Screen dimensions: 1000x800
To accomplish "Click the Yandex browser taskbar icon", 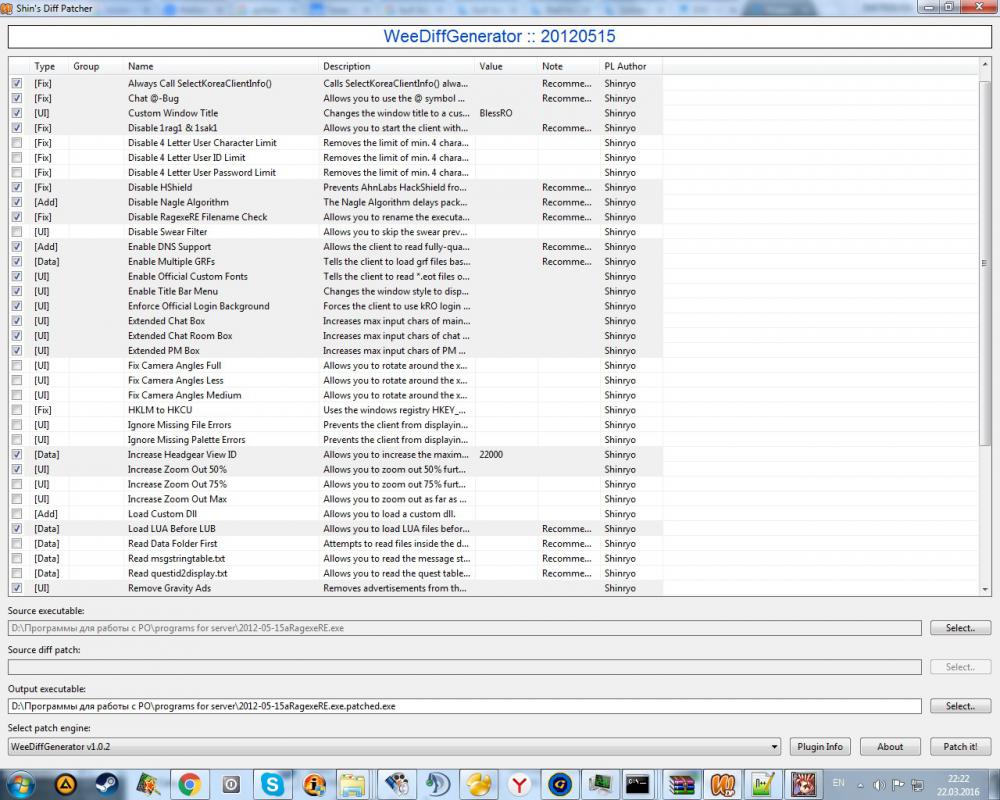I will pyautogui.click(x=519, y=784).
